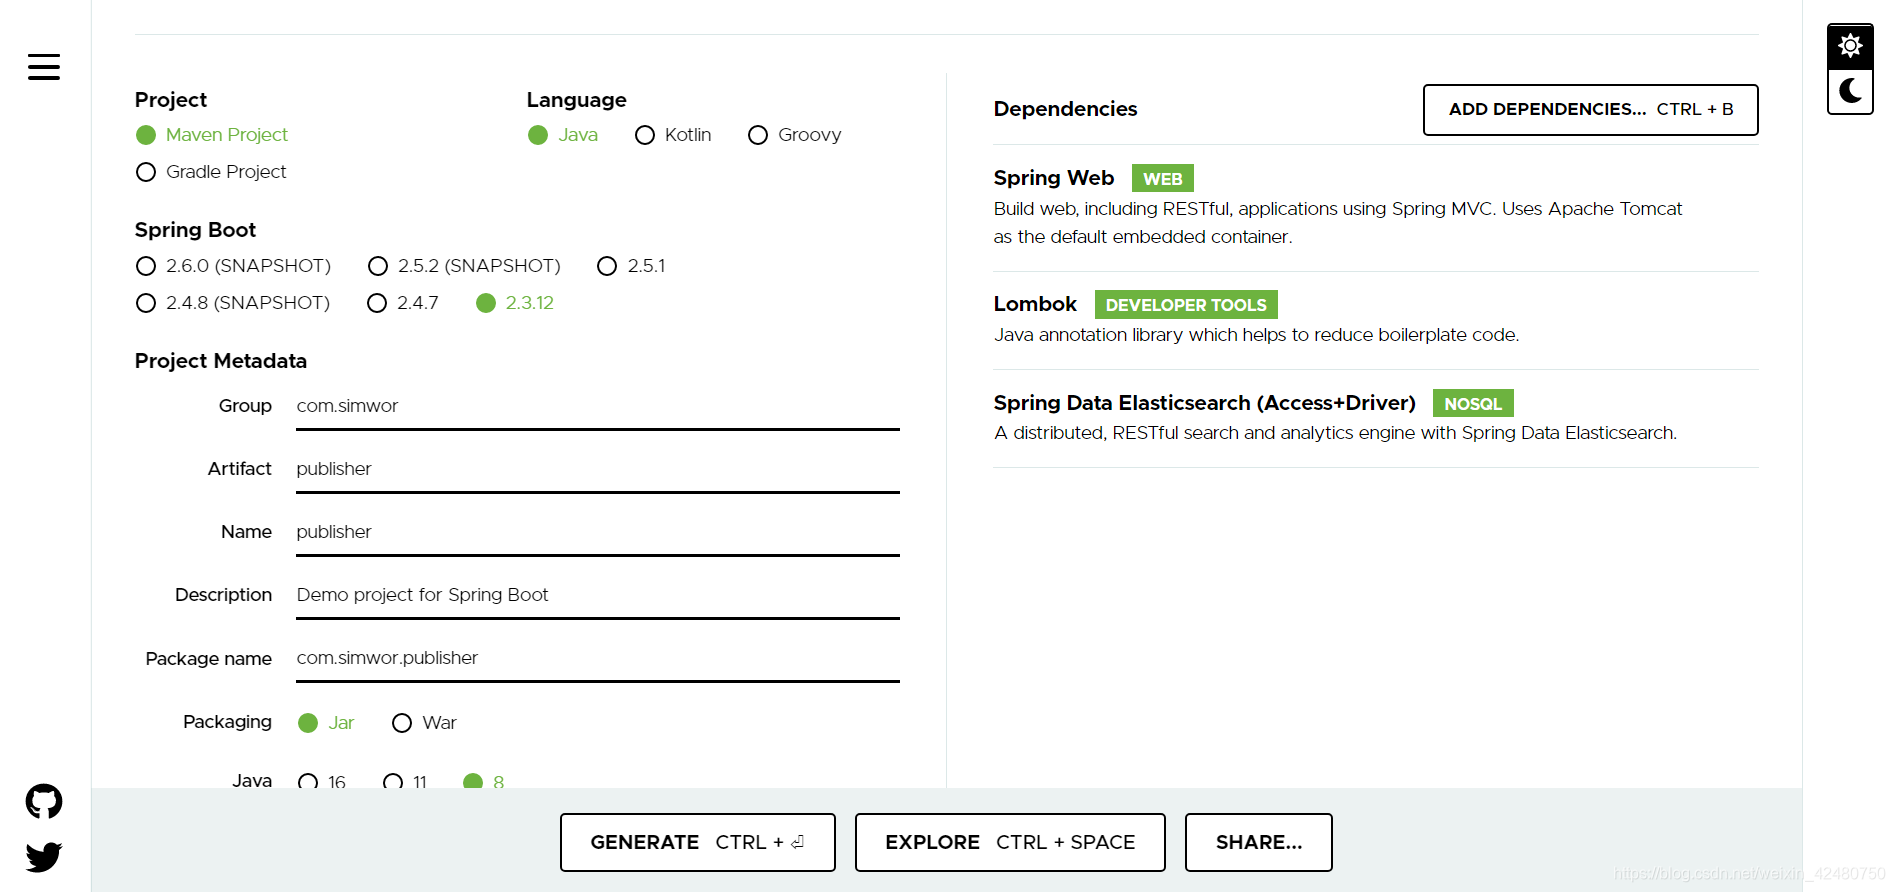
Task: Click the Packaging label
Action: (227, 722)
